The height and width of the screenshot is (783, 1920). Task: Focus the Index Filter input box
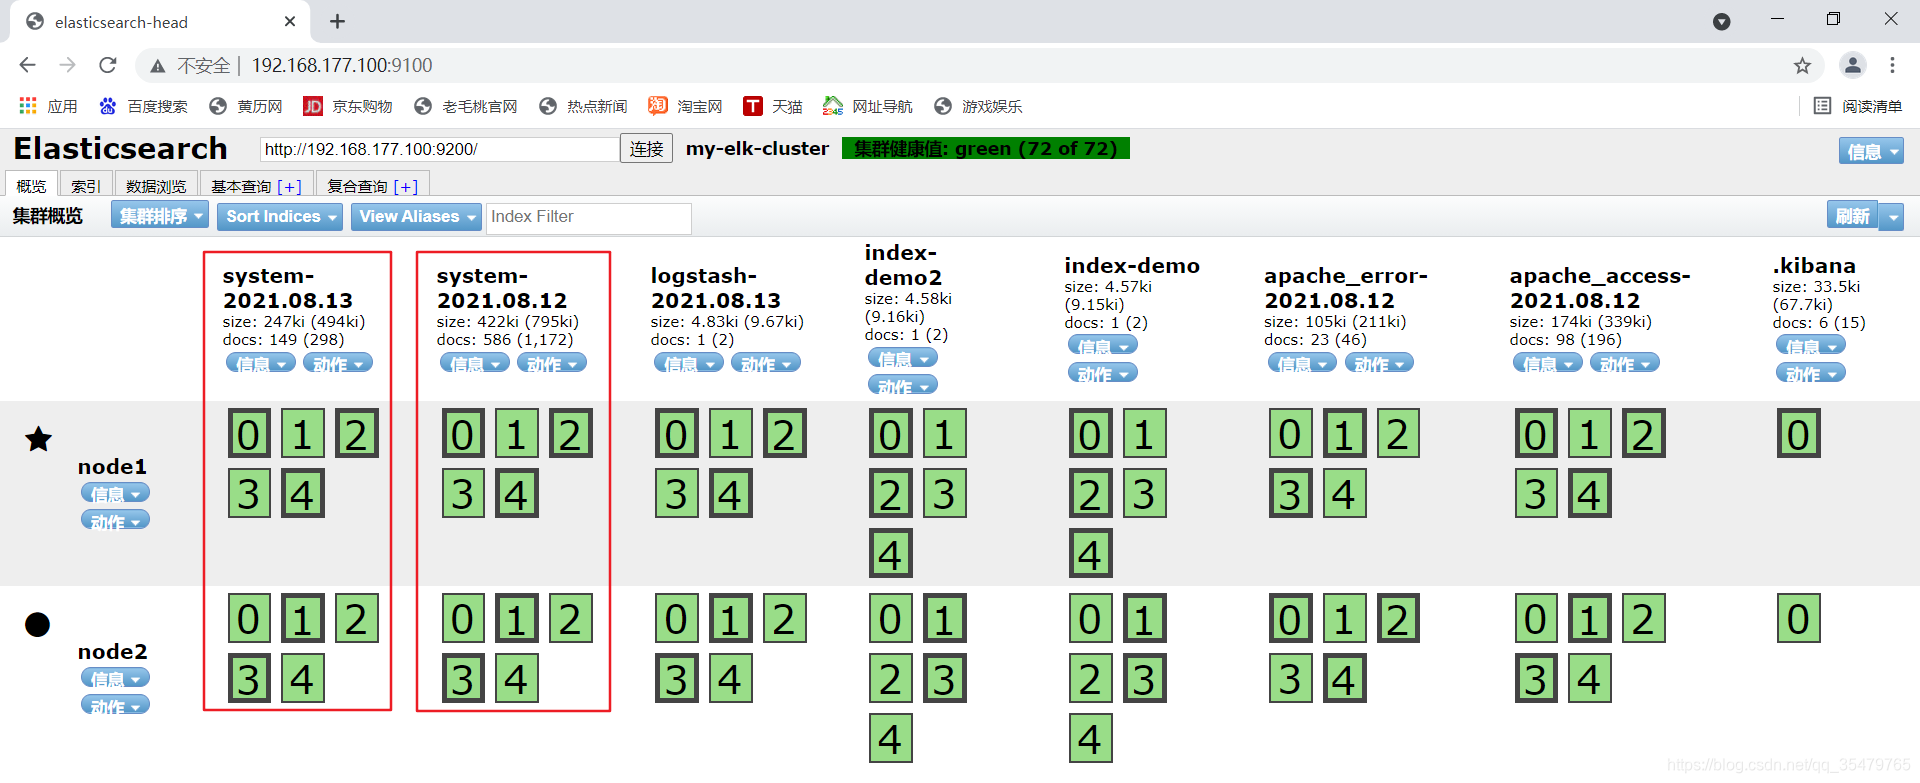588,217
